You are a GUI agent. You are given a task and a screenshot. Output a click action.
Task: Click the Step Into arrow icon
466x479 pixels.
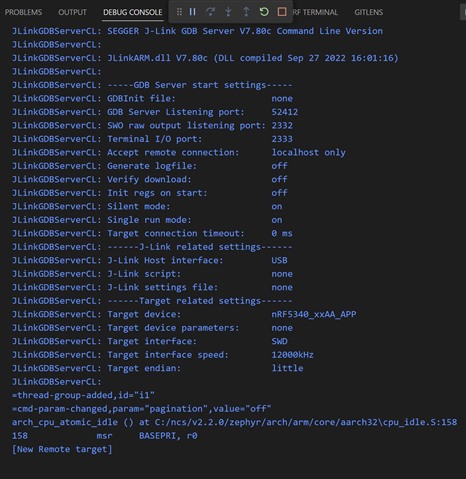point(228,12)
